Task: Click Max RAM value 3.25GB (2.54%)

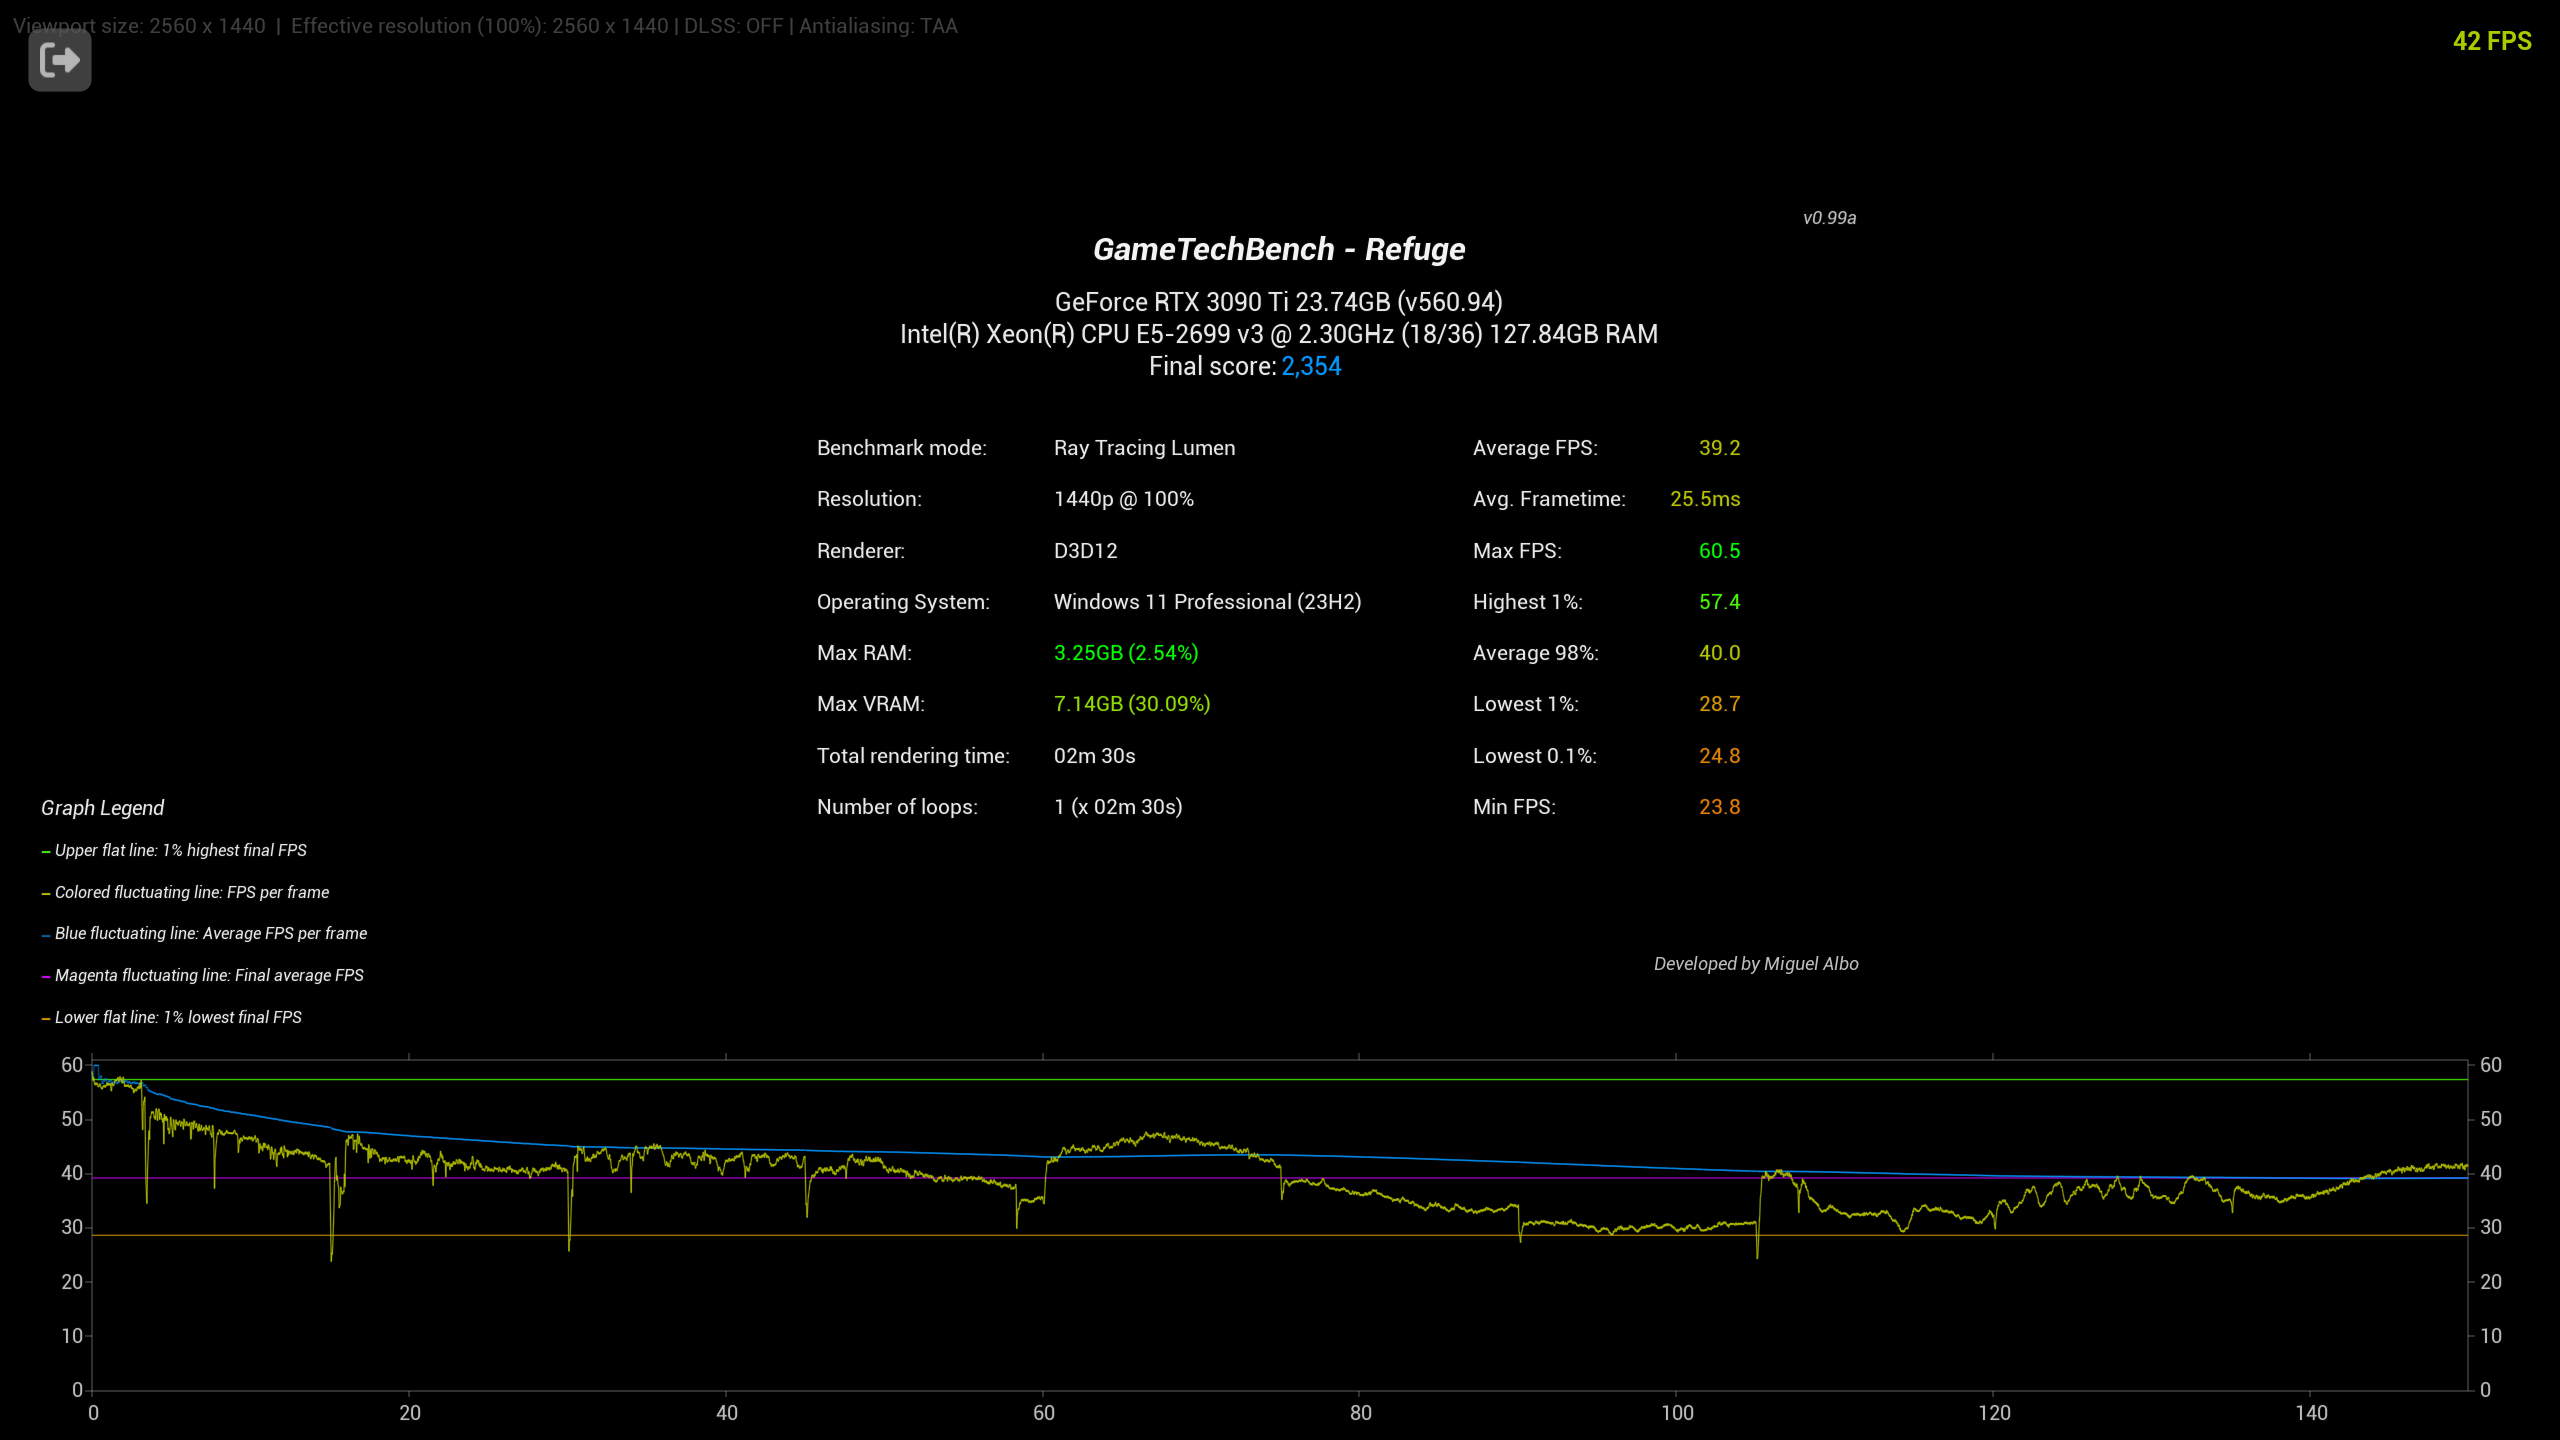Action: [x=1126, y=653]
